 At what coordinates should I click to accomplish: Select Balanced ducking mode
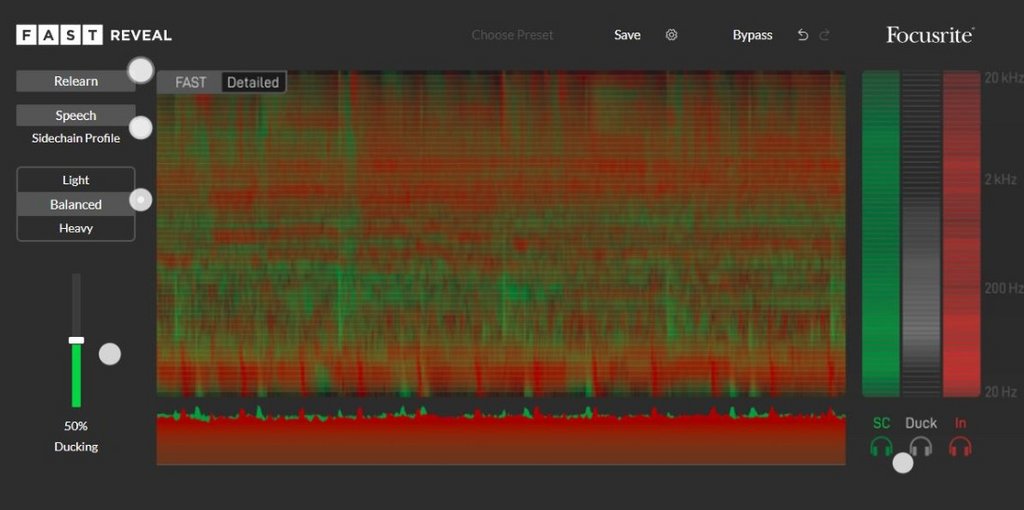76,204
